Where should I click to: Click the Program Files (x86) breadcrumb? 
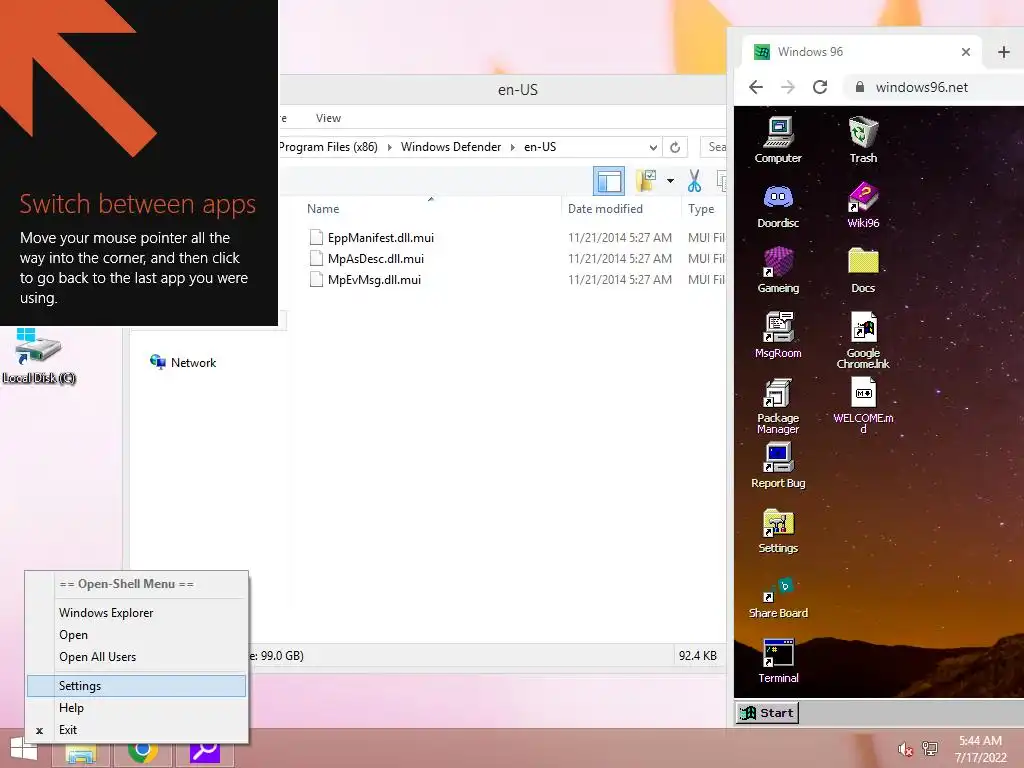pos(328,147)
